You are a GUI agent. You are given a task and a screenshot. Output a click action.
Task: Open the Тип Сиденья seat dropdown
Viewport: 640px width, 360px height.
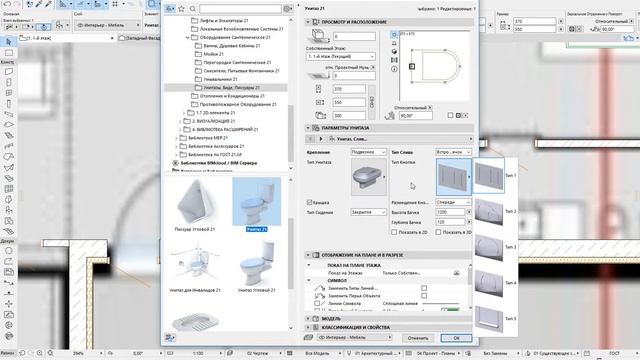click(369, 212)
